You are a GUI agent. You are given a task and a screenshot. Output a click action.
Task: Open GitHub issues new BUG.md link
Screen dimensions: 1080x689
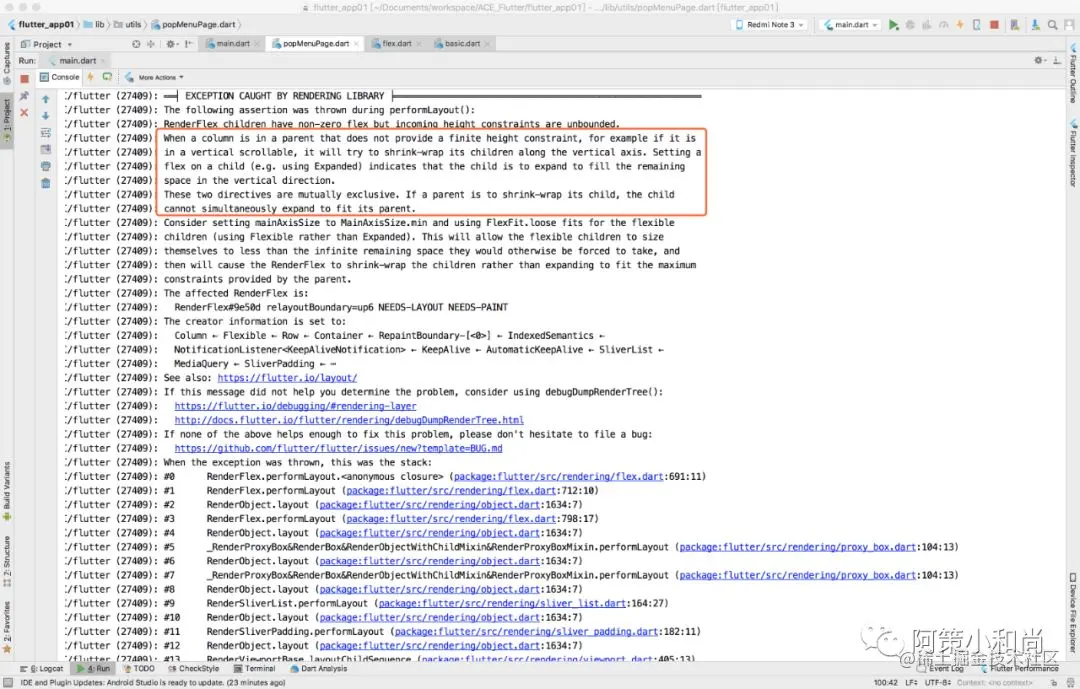pyautogui.click(x=338, y=448)
